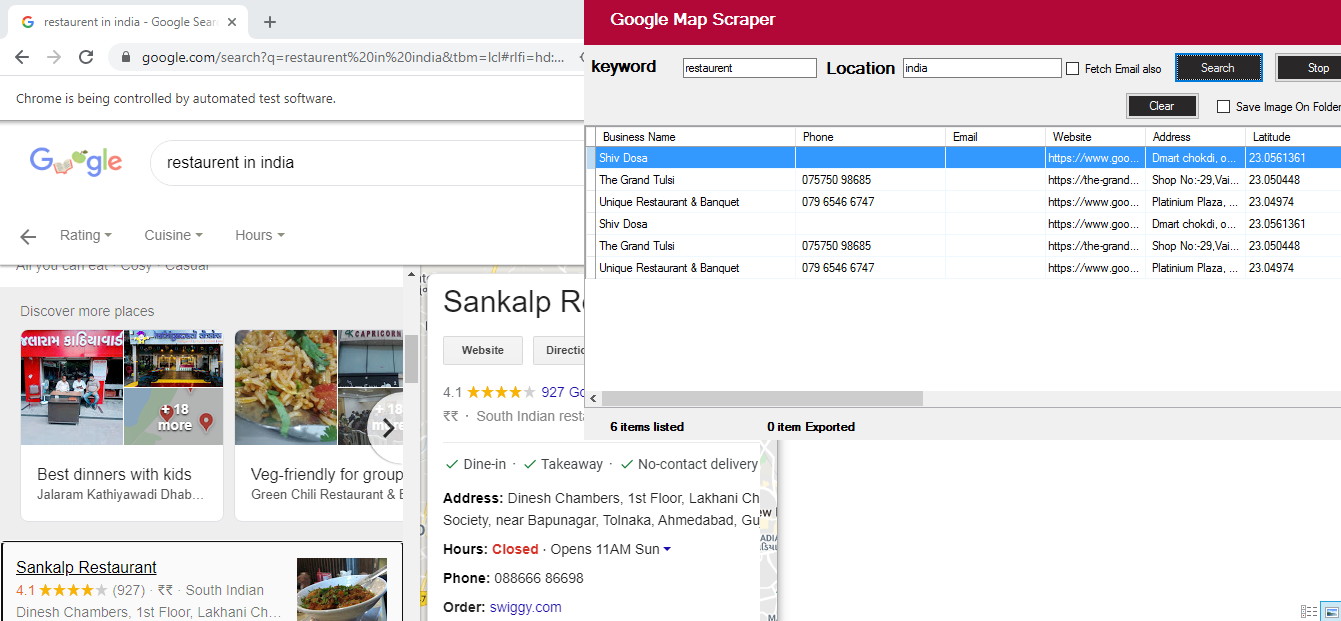
Task: Click Platinium Plaza address cell in third row
Action: [x=1195, y=202]
